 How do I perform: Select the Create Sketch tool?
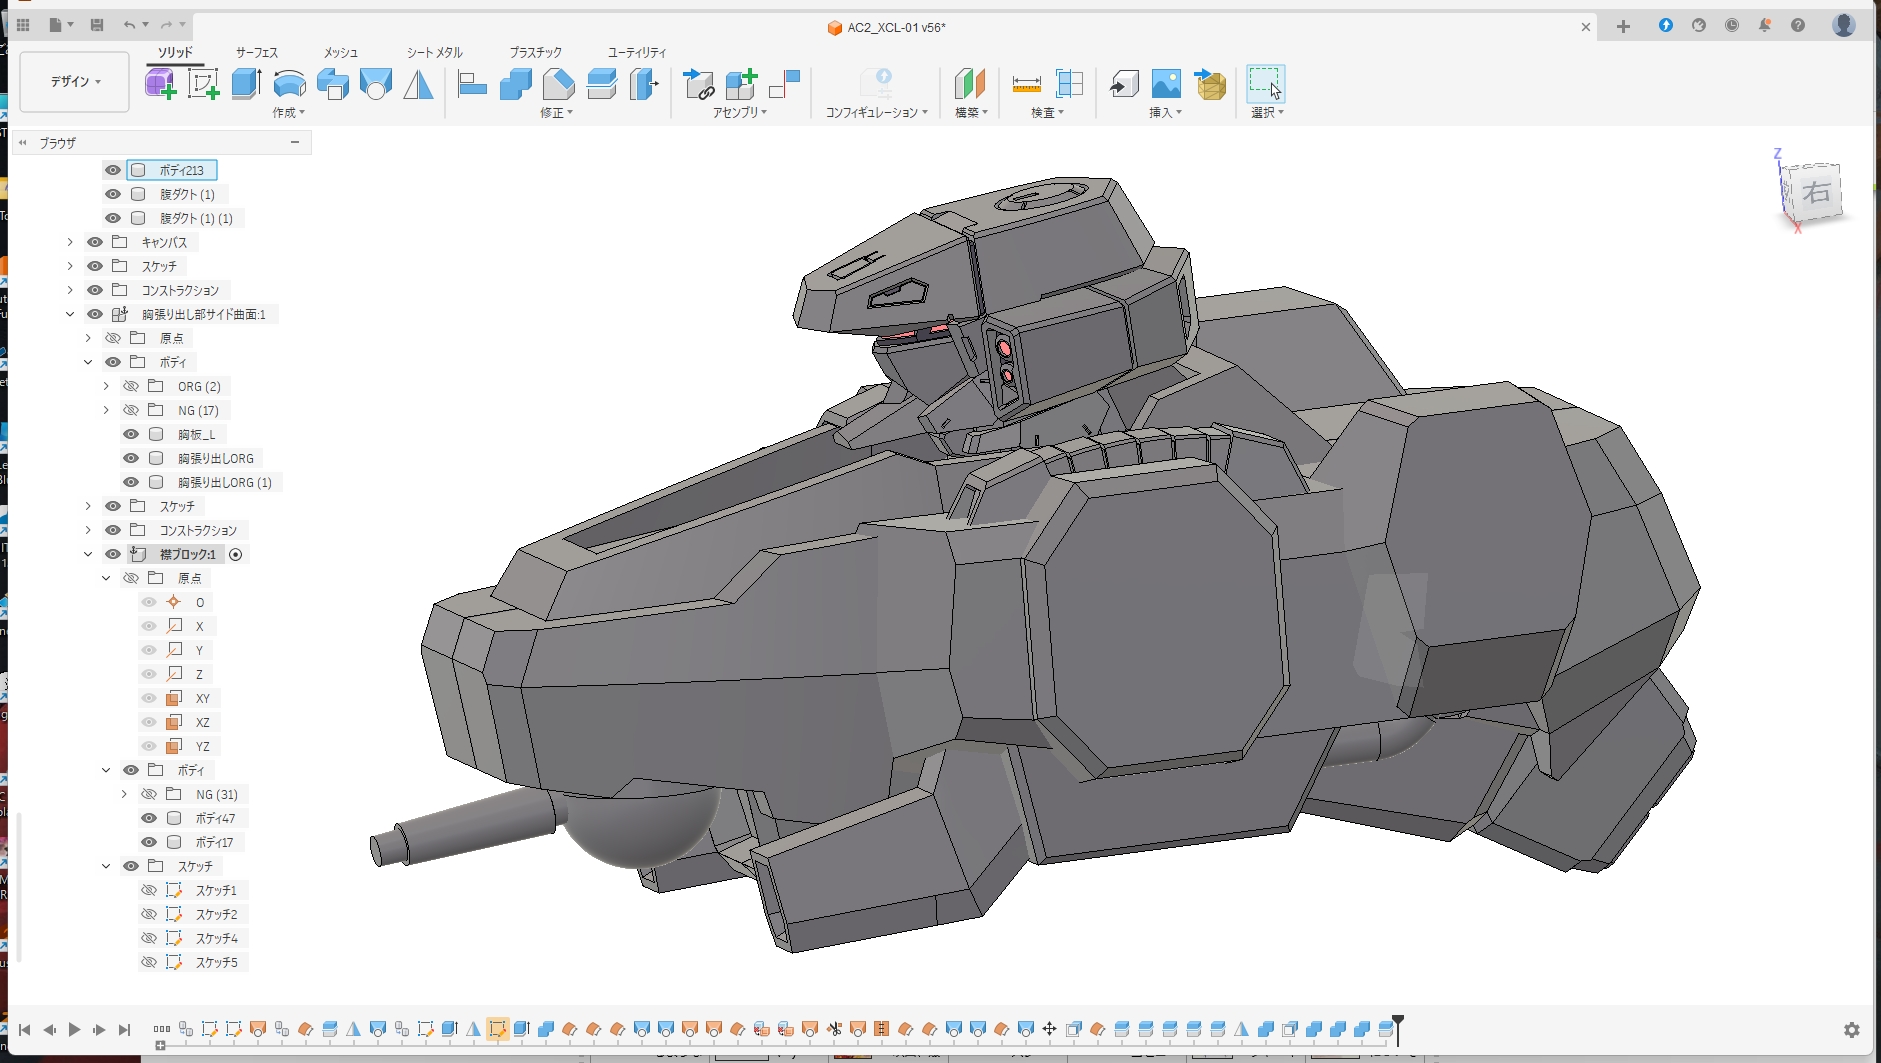pos(203,84)
